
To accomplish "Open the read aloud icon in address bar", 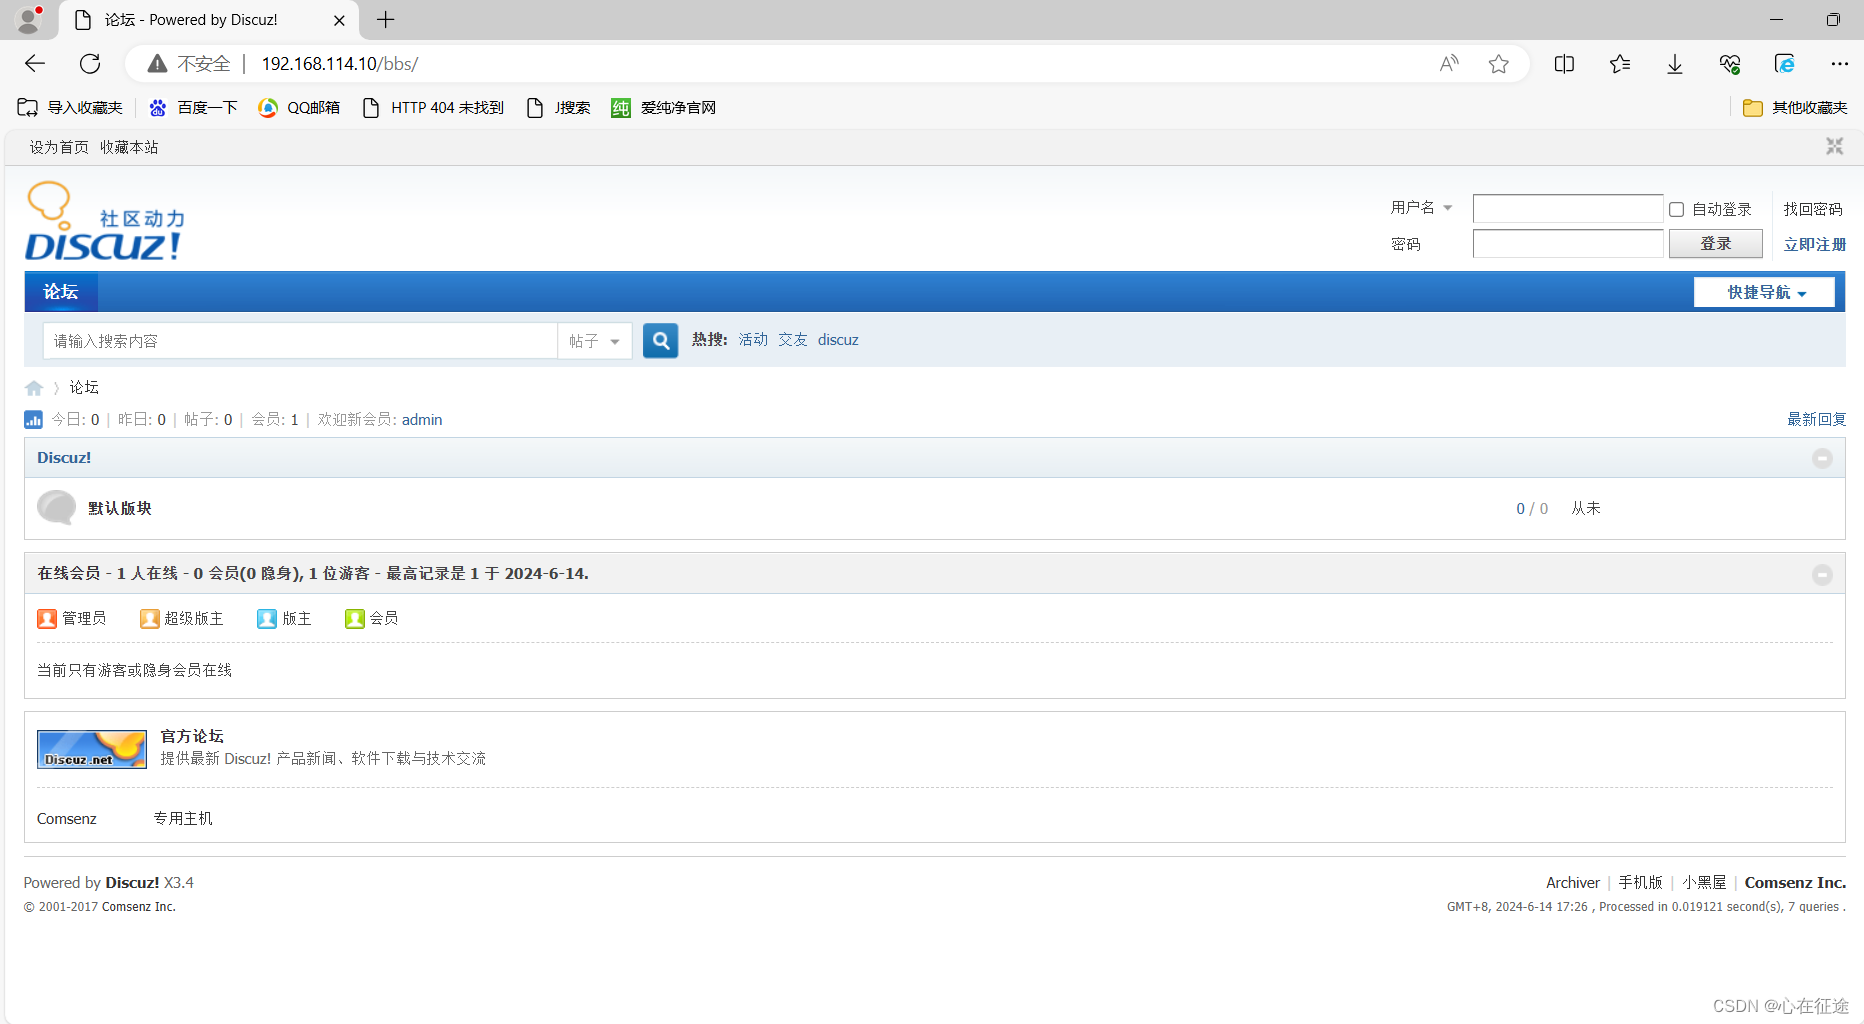I will point(1449,64).
